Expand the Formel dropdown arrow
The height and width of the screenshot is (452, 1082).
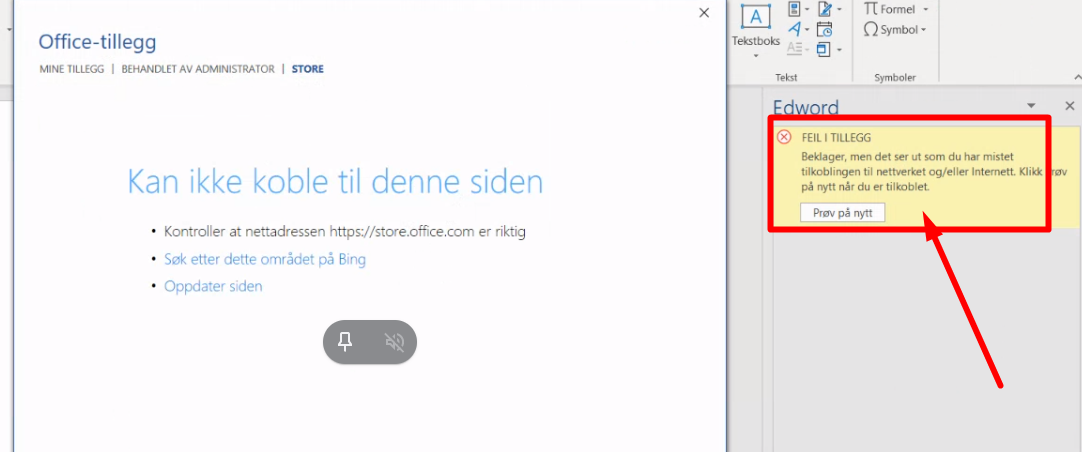click(x=926, y=10)
